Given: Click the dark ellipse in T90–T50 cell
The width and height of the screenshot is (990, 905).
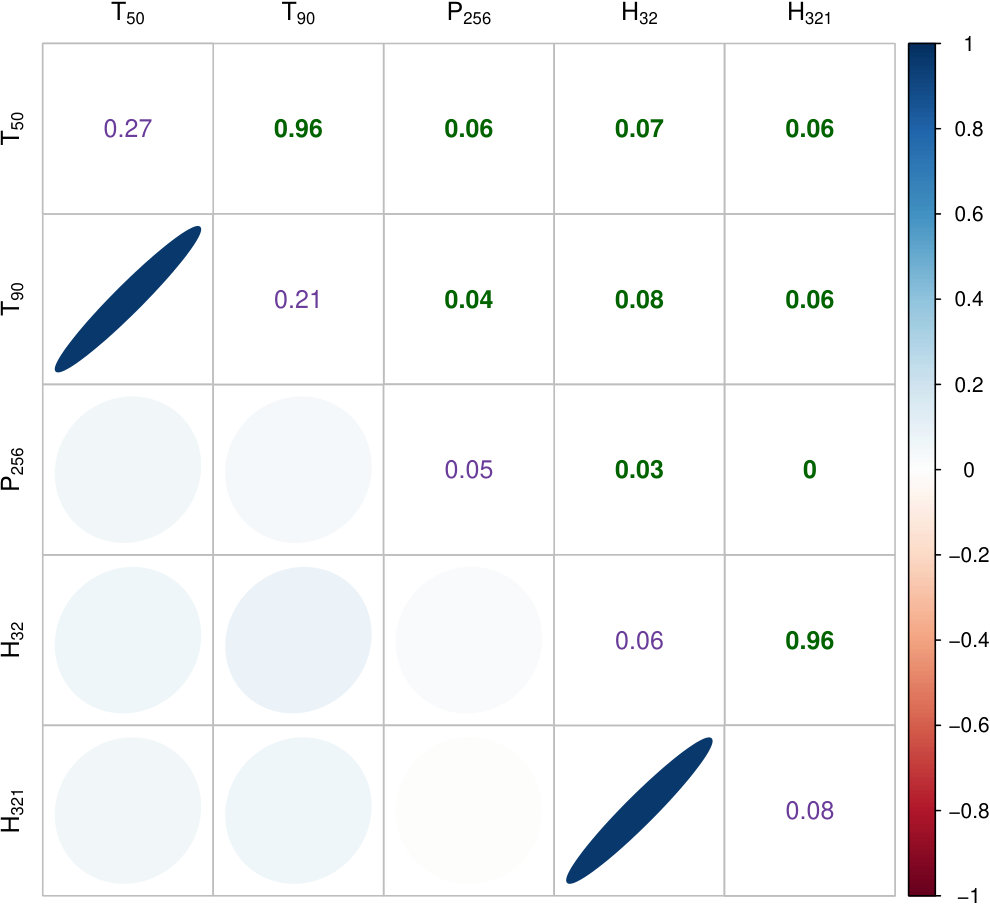Looking at the screenshot, I should 128,299.
